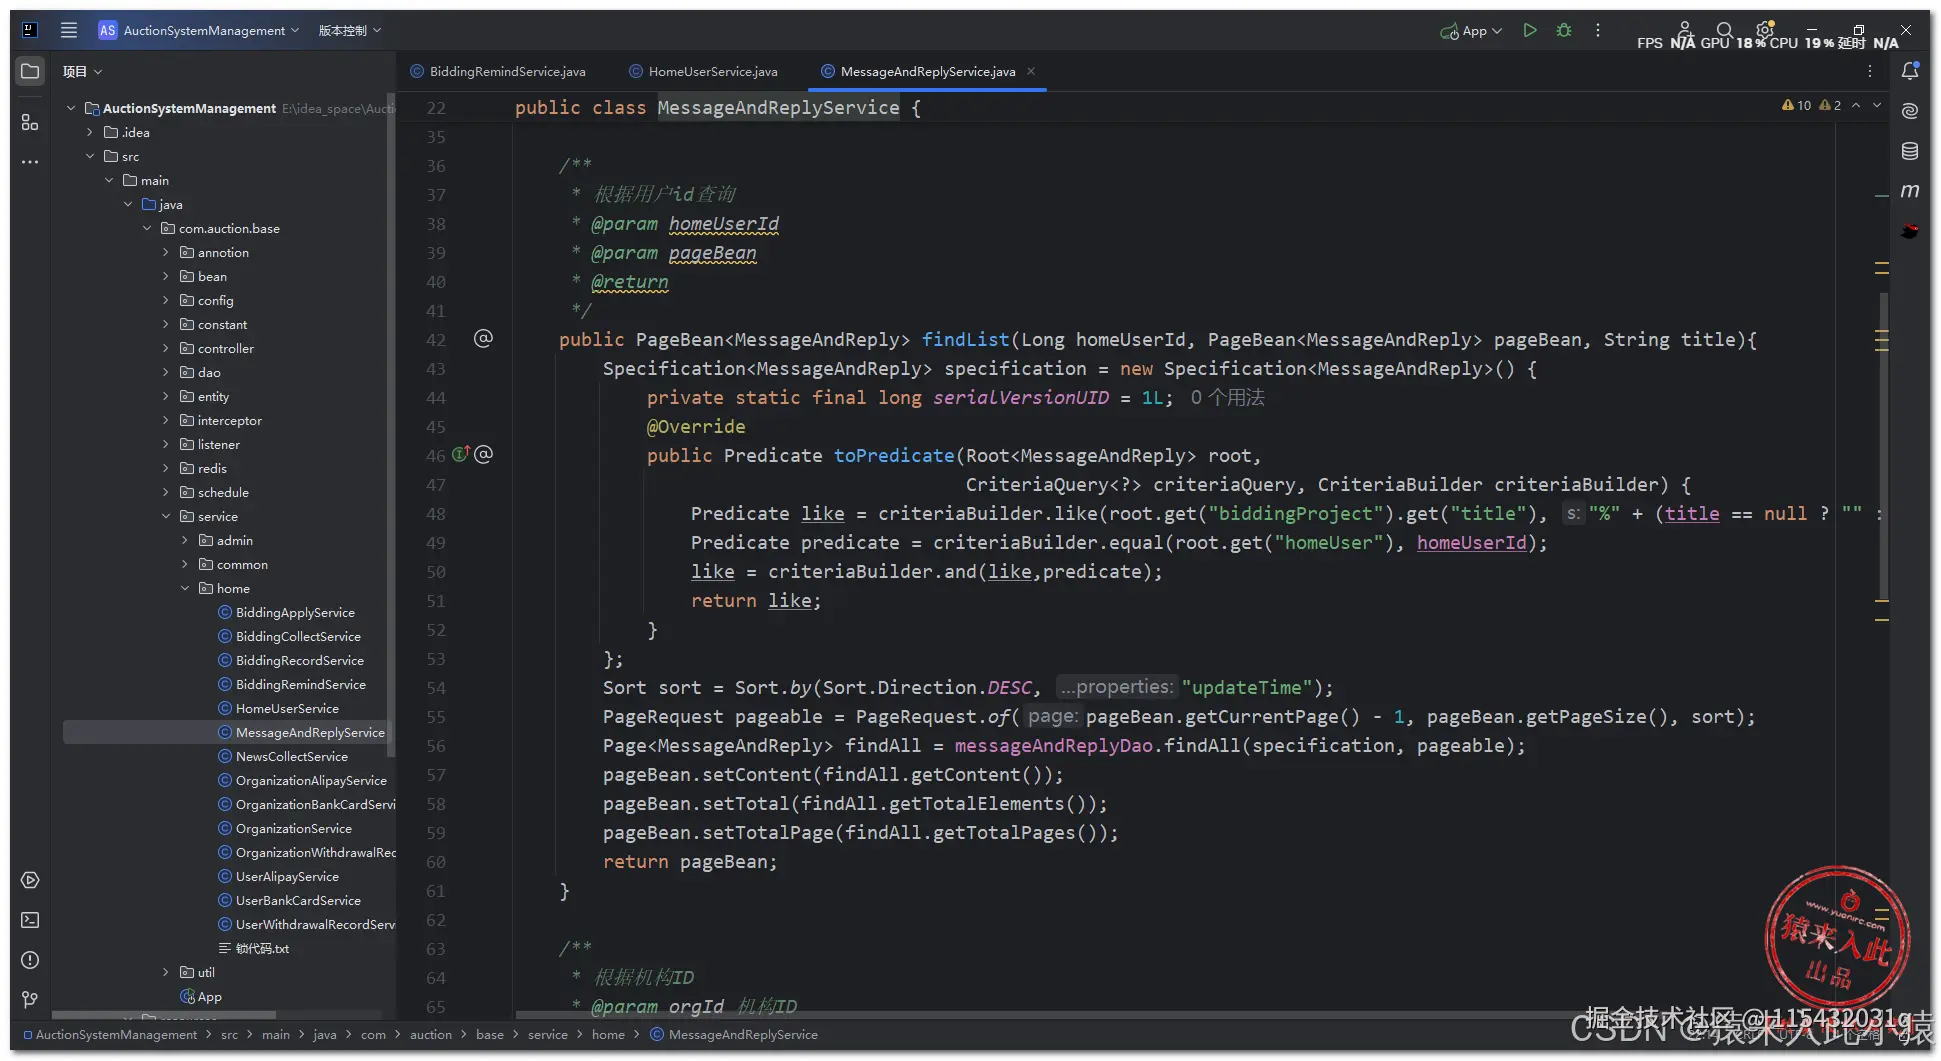Image resolution: width=1941 pixels, height=1061 pixels.
Task: Go to next highlighted problem arrow
Action: point(1877,105)
